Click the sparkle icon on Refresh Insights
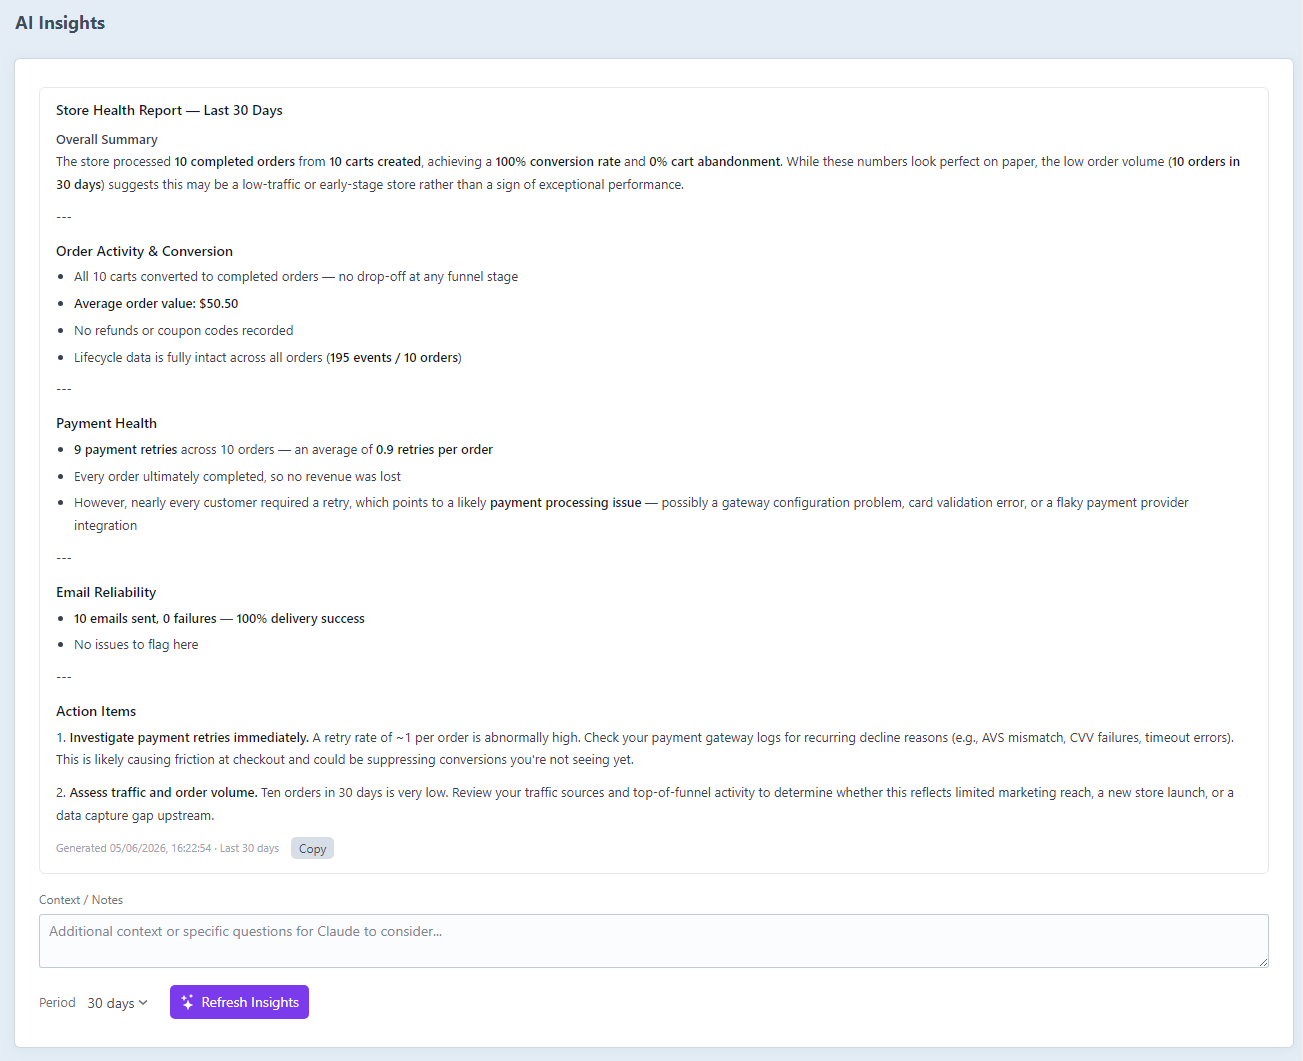This screenshot has width=1303, height=1061. click(187, 1002)
